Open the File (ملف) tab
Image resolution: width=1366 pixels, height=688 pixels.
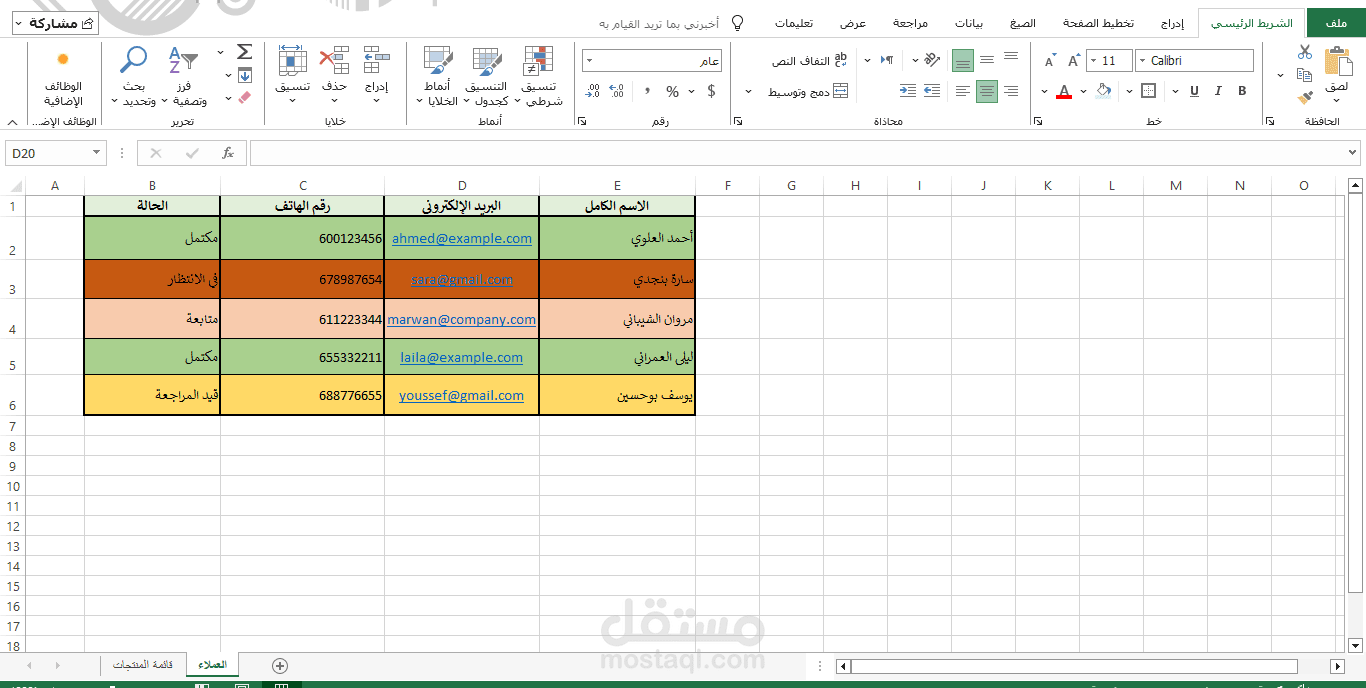coord(1335,23)
